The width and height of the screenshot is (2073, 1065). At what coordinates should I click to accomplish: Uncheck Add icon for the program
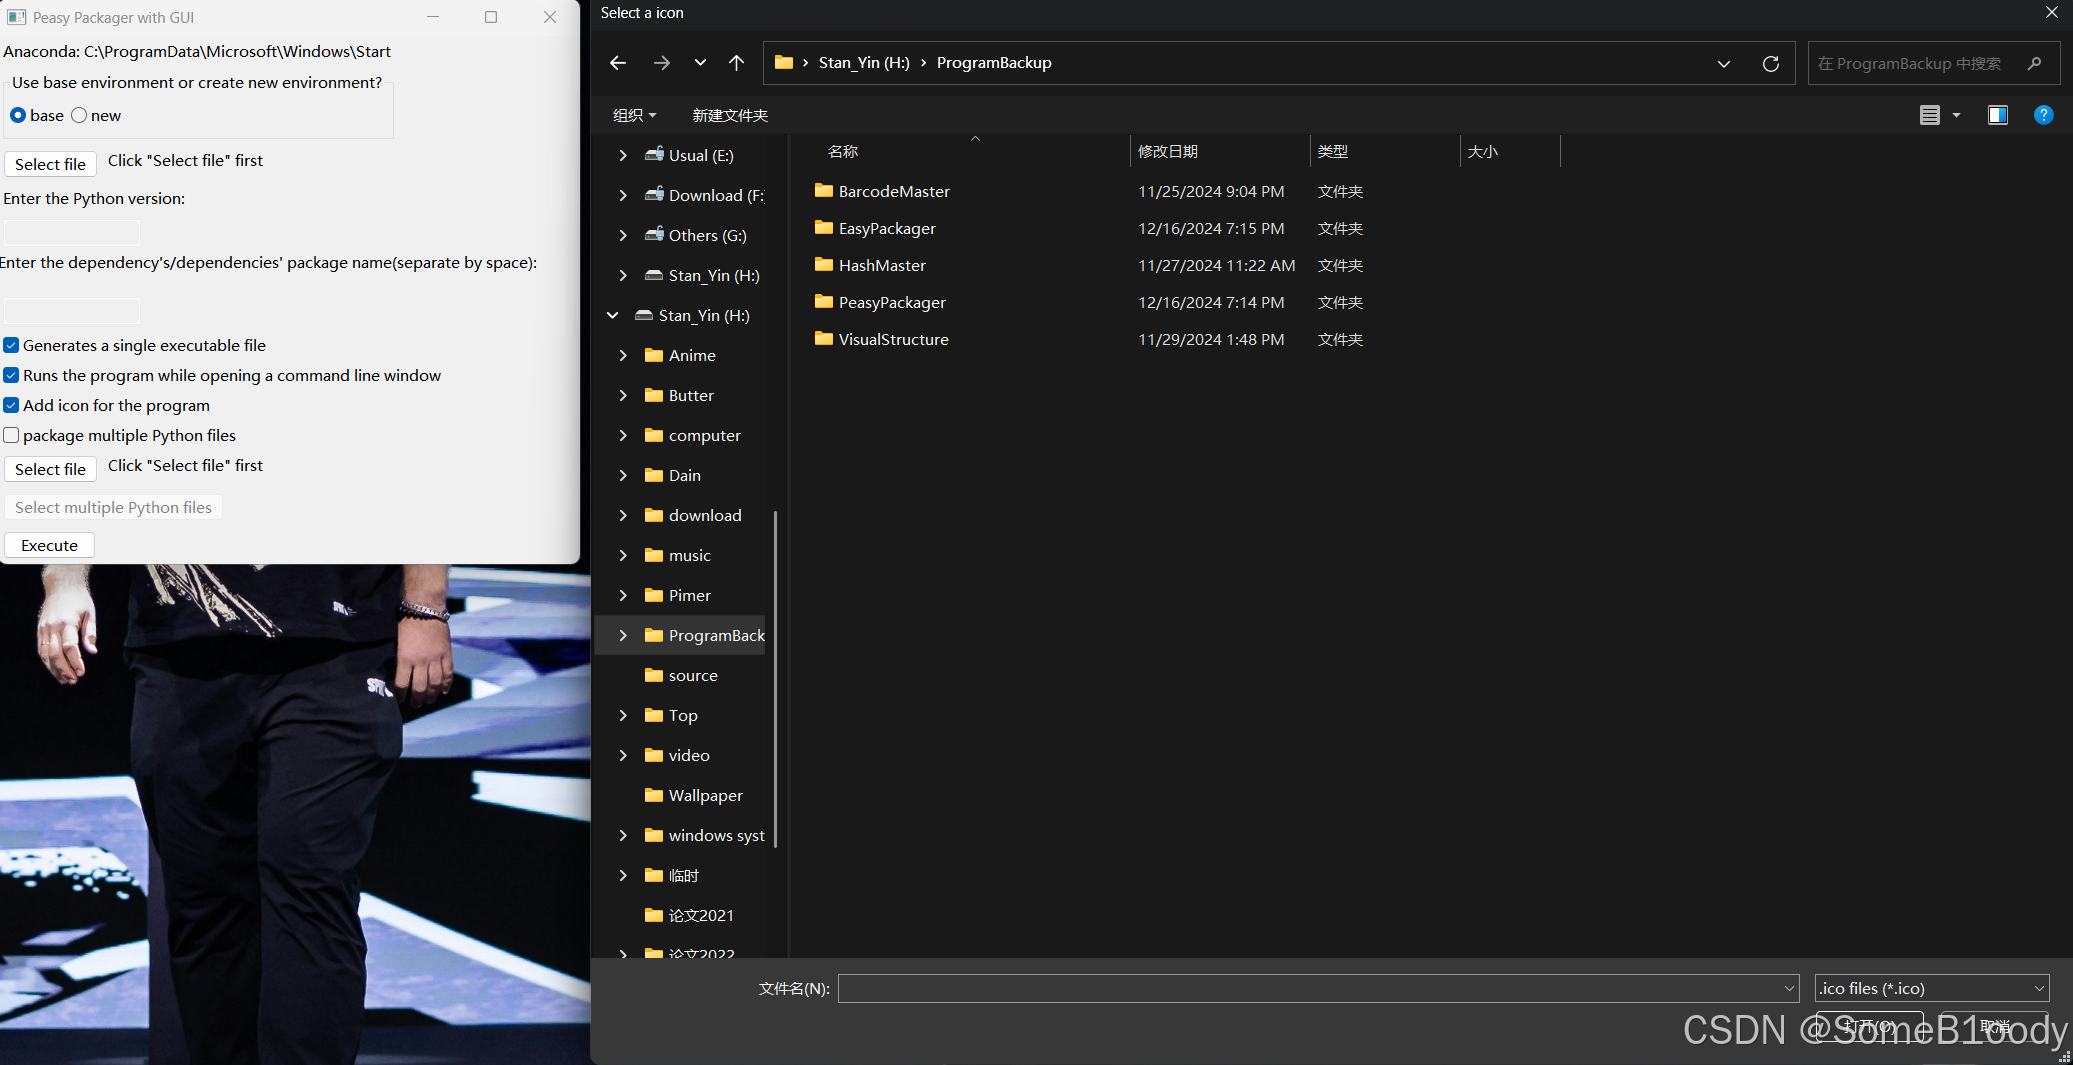coord(11,405)
